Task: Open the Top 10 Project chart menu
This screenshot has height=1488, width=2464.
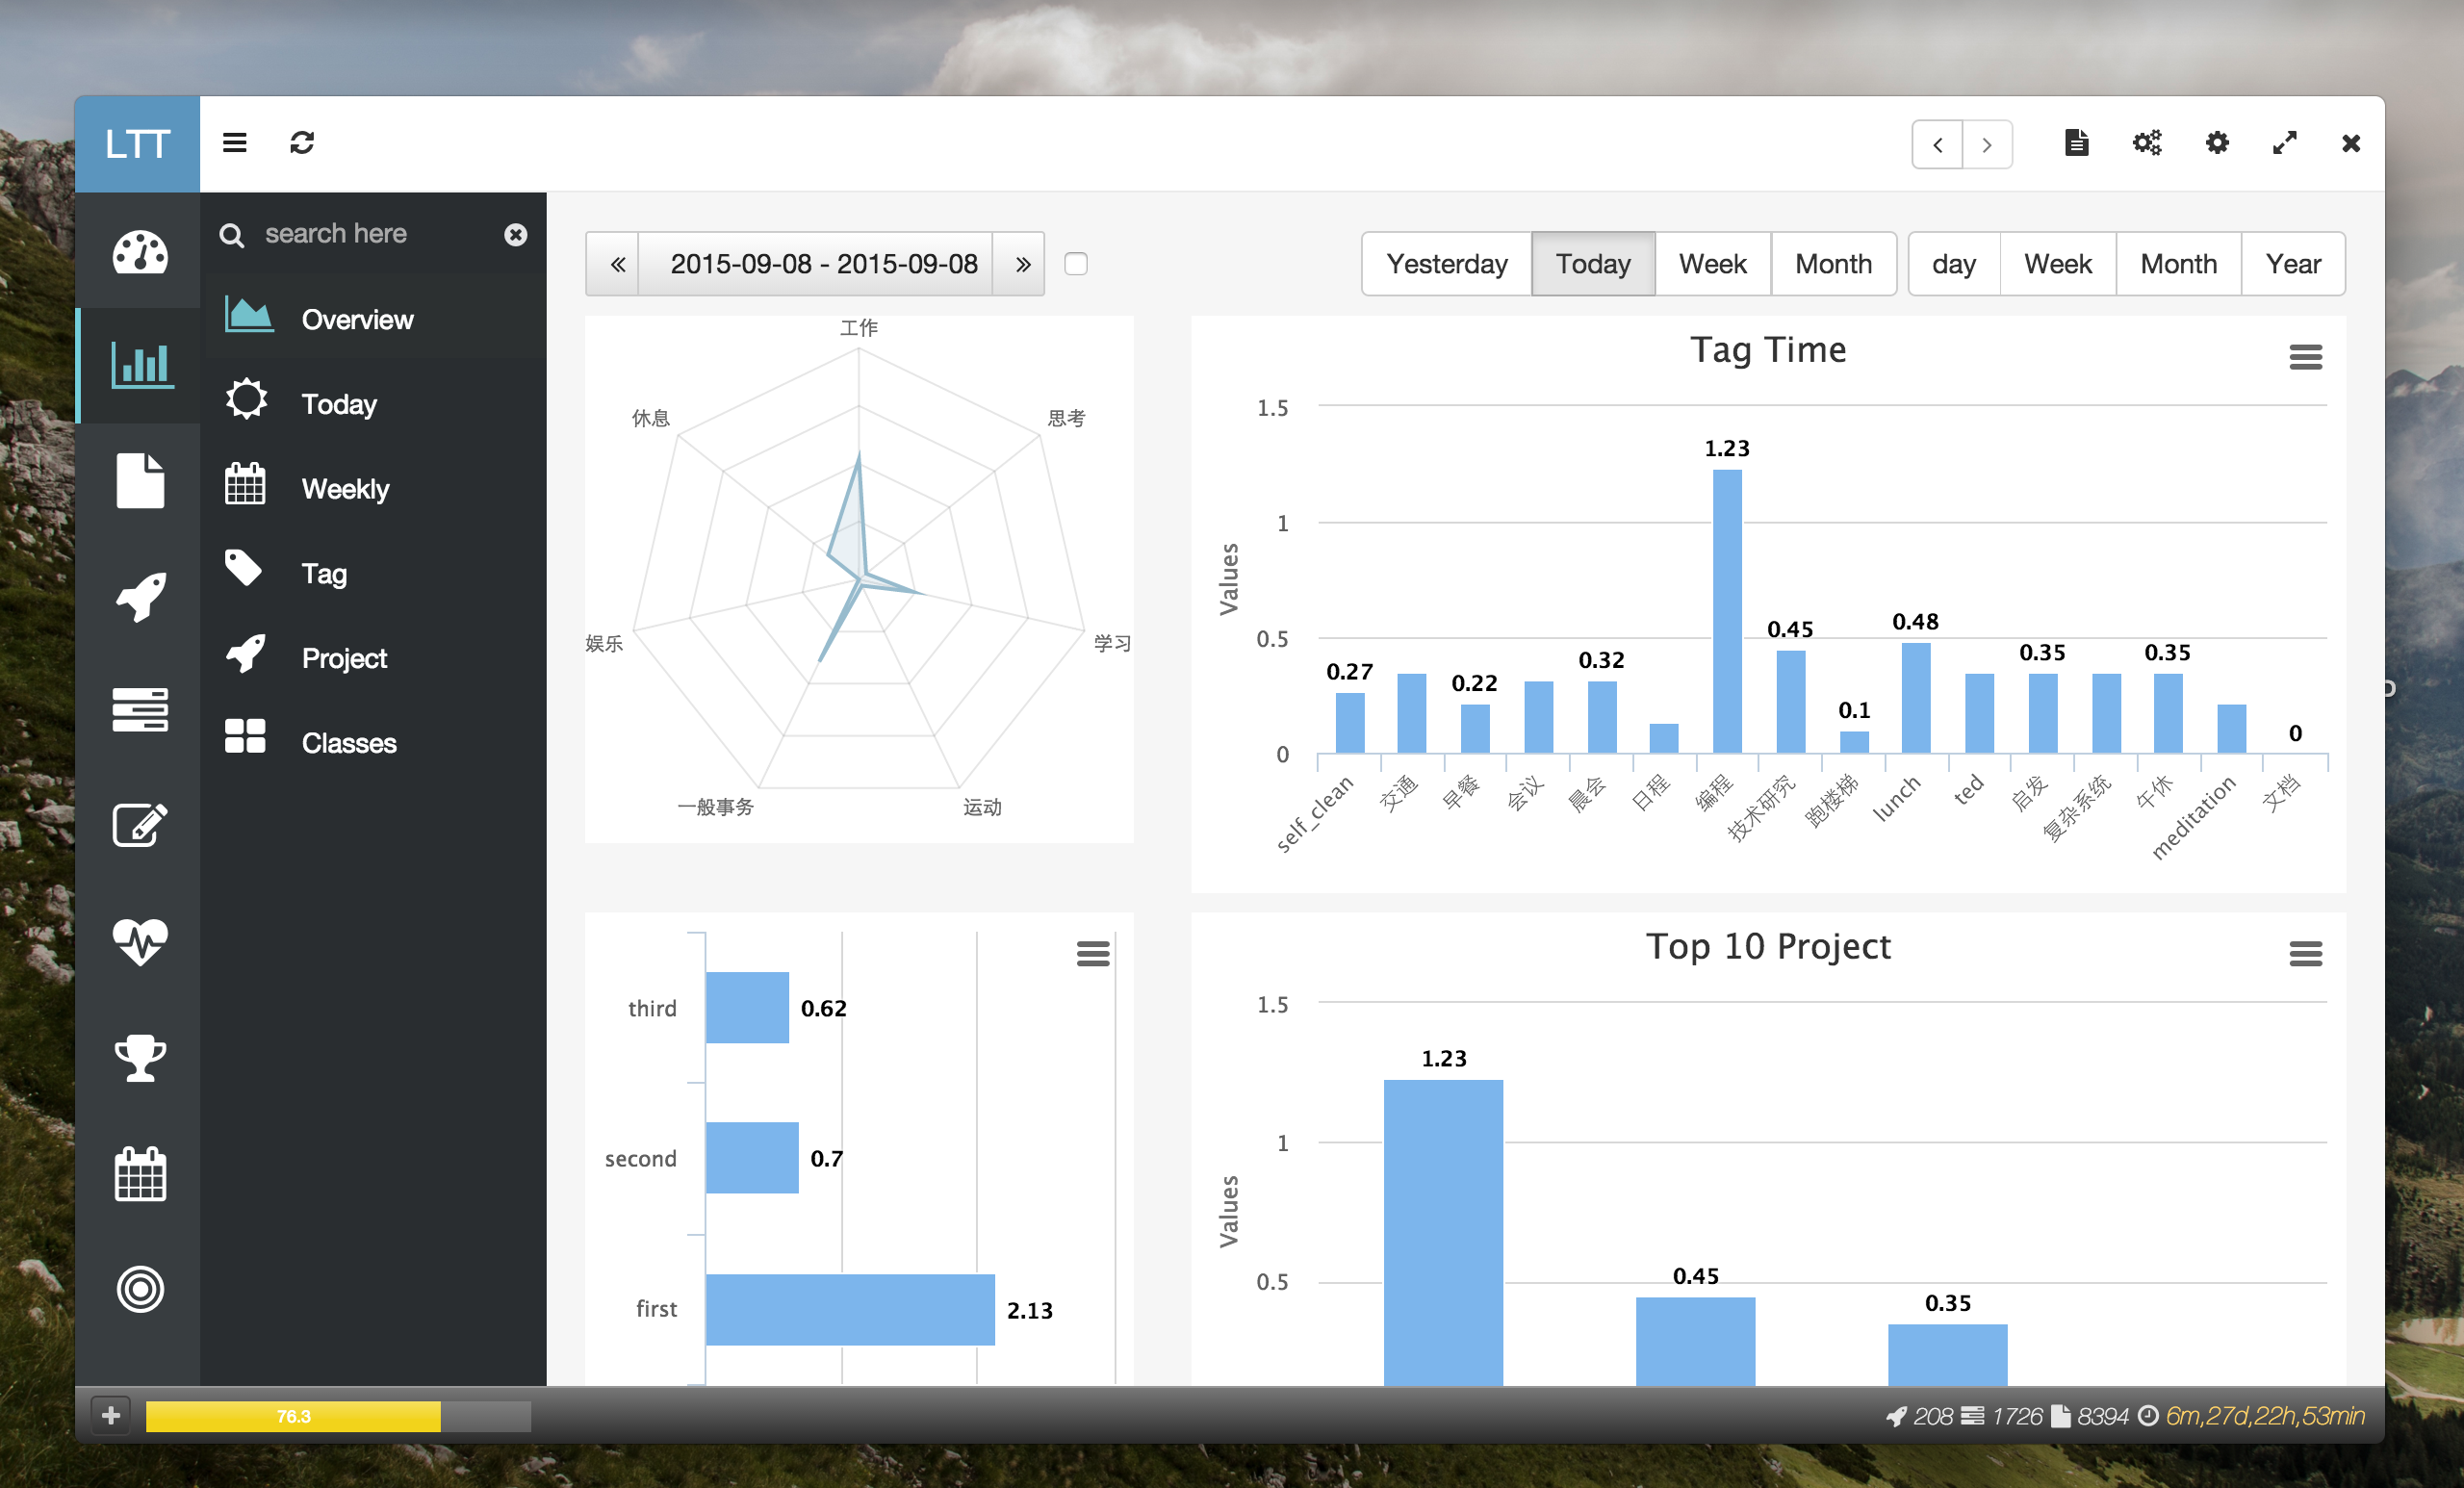Action: click(2304, 953)
